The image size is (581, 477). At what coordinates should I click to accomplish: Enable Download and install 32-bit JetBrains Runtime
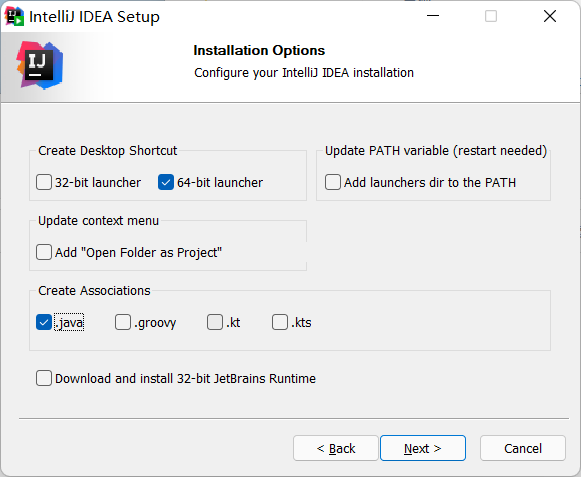(44, 378)
